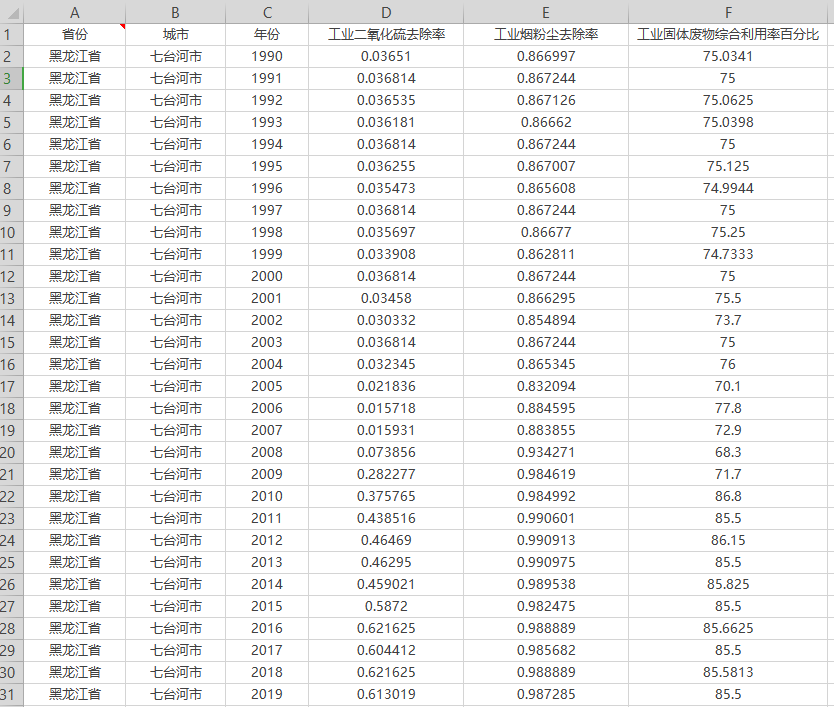Select the 年份 header cell
Image resolution: width=834 pixels, height=707 pixels.
[x=267, y=34]
